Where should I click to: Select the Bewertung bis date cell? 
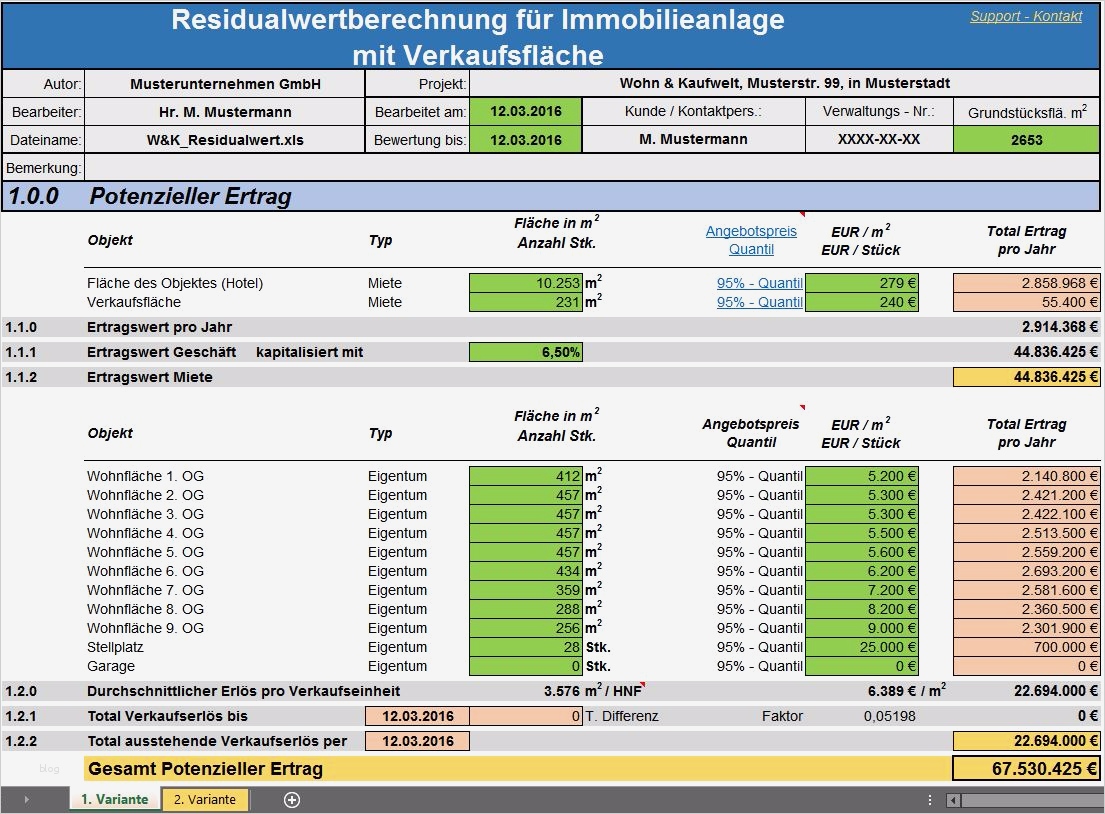point(525,139)
